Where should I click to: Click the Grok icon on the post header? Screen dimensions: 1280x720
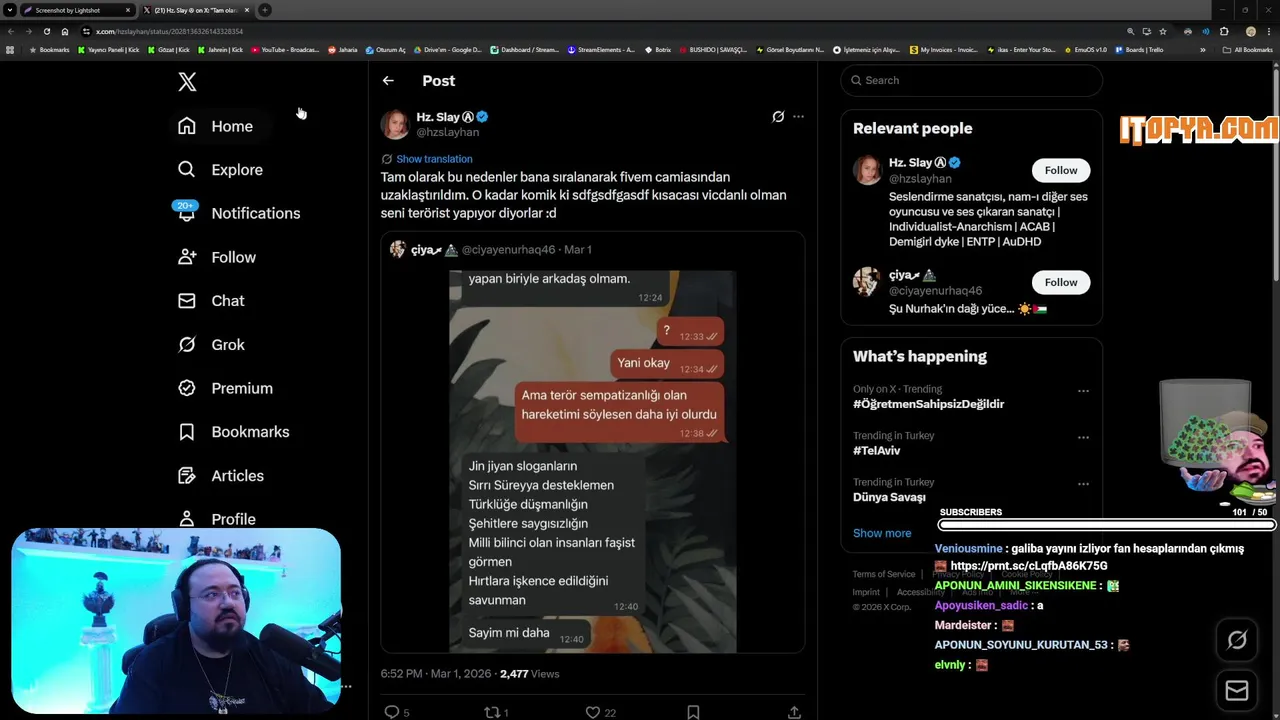pyautogui.click(x=778, y=117)
